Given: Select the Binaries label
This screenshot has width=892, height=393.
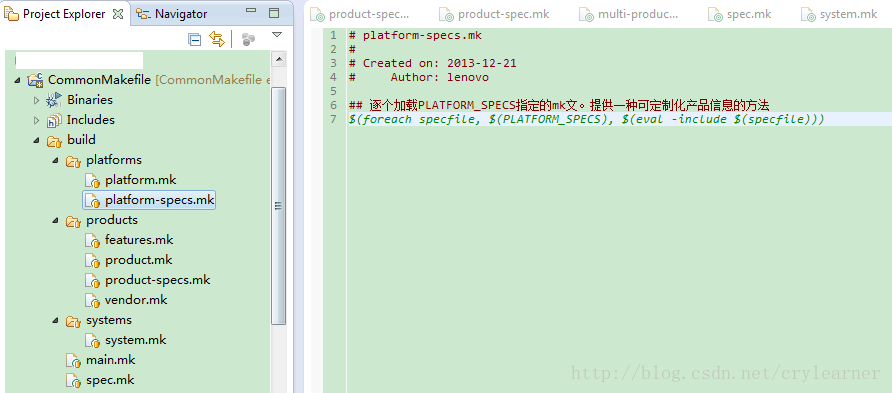Looking at the screenshot, I should pyautogui.click(x=90, y=100).
